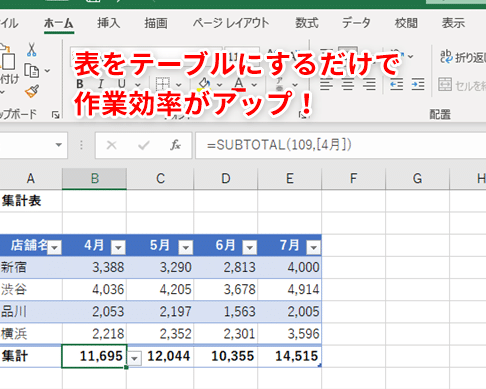Open the ホーム tab
This screenshot has height=389, width=486.
coord(59,23)
